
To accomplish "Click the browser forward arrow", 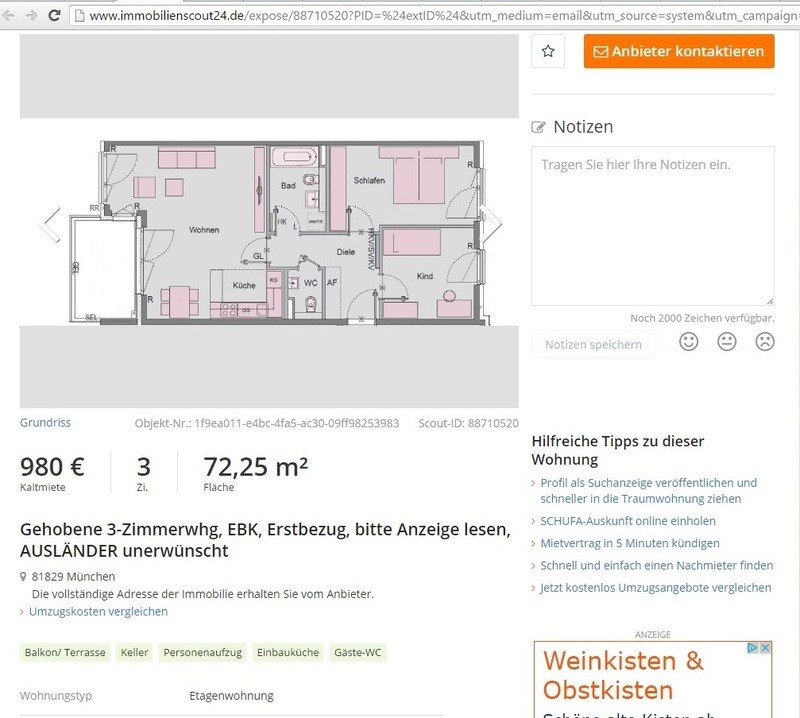I will 30,16.
